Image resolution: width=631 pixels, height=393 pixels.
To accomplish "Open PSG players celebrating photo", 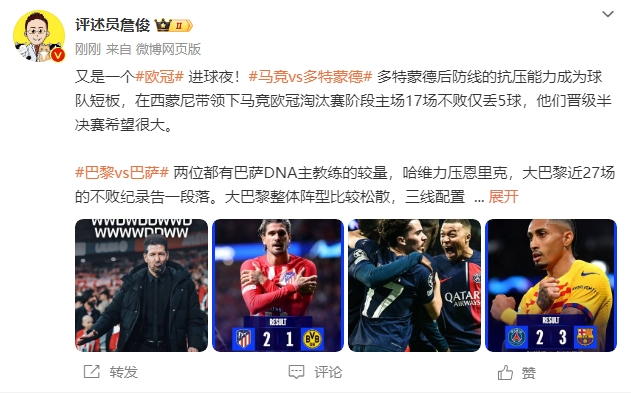I will pyautogui.click(x=414, y=285).
